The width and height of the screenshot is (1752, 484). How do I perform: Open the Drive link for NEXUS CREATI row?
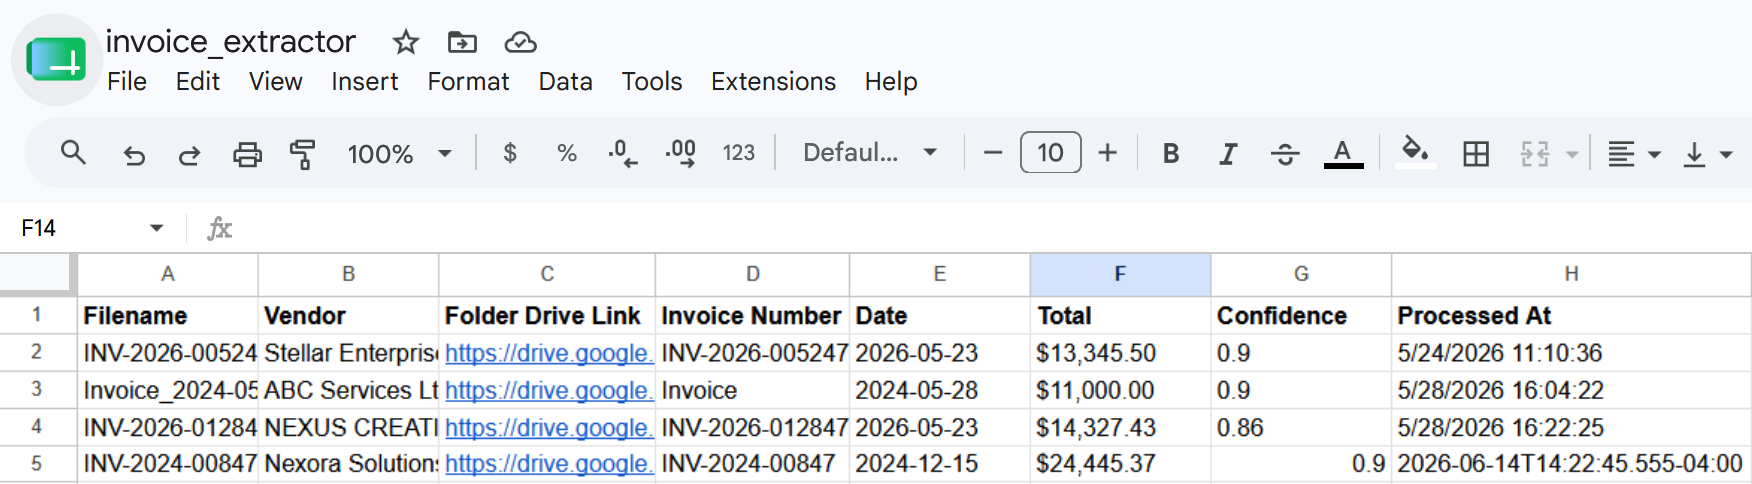click(x=548, y=427)
